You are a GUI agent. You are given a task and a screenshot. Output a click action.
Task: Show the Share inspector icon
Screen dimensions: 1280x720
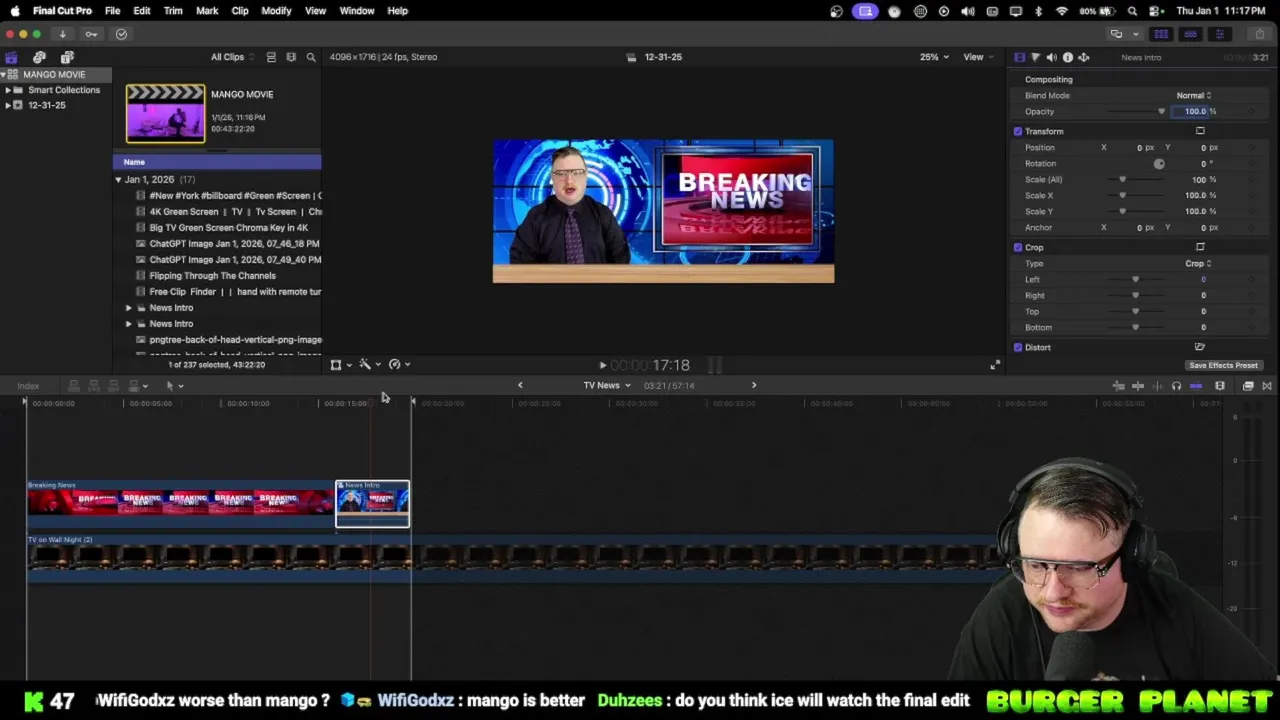[x=1083, y=57]
